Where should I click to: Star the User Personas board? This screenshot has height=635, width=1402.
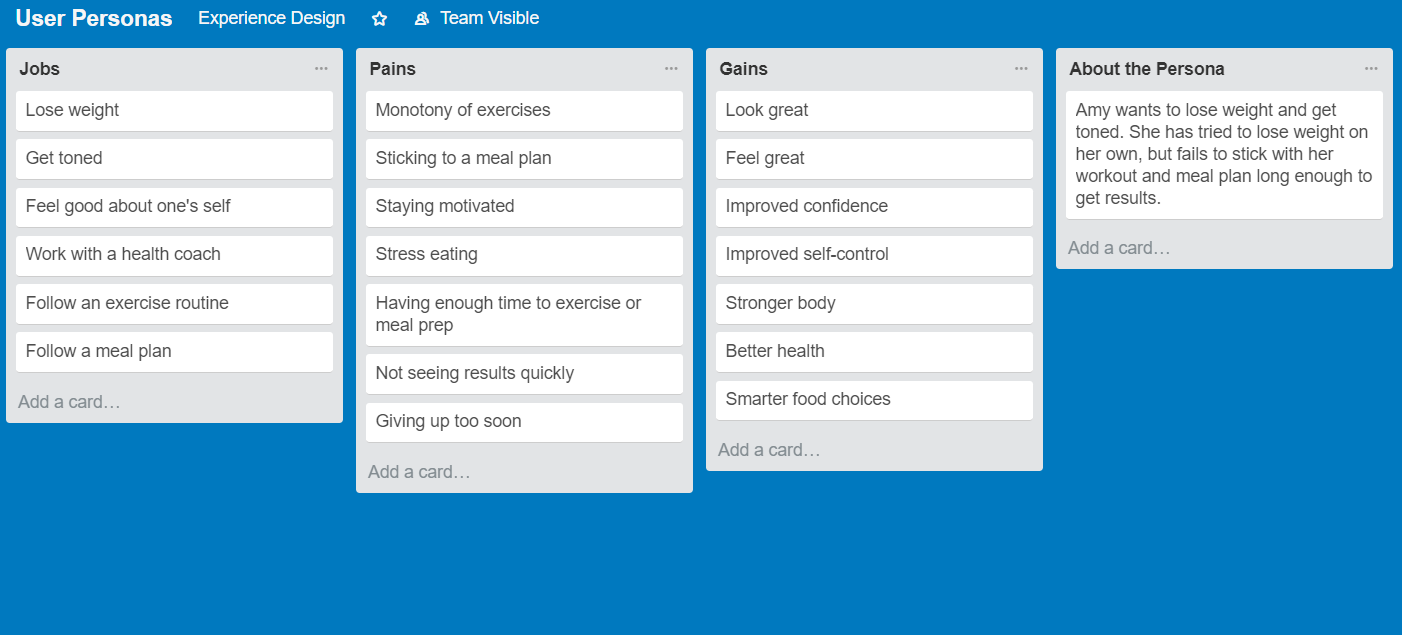click(x=379, y=19)
